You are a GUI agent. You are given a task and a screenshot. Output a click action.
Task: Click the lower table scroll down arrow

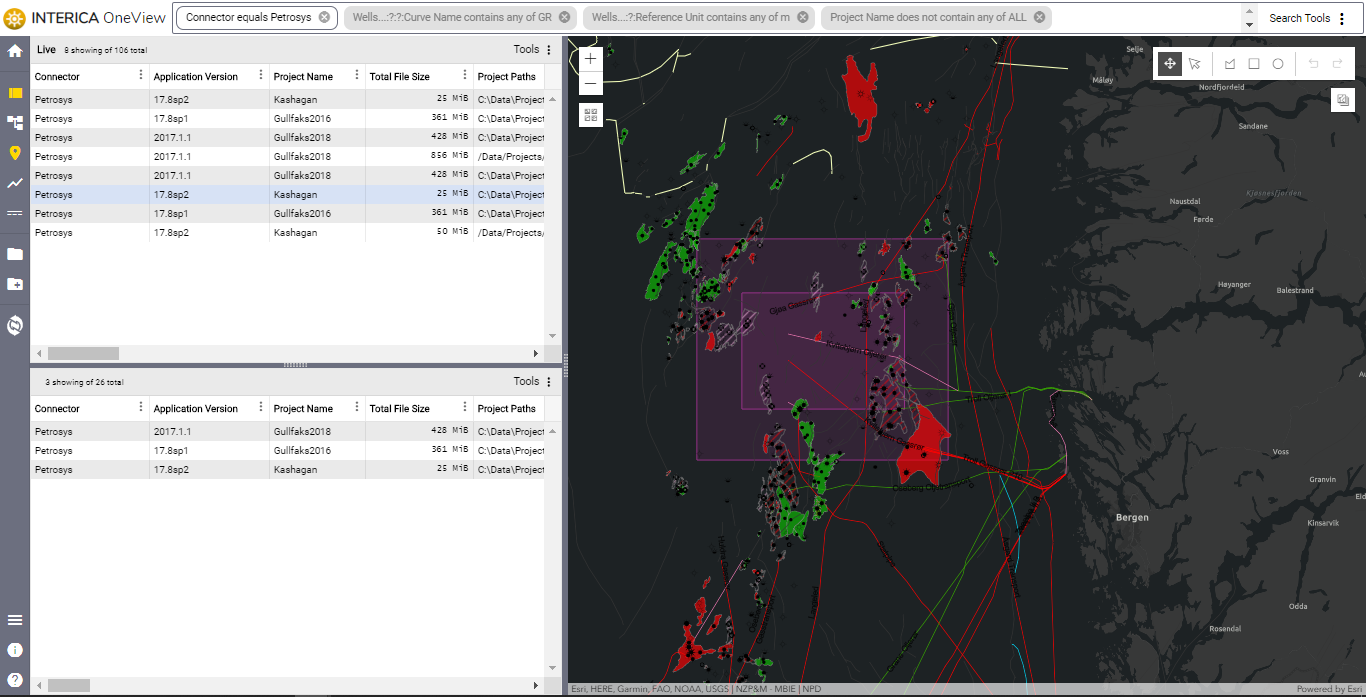click(553, 668)
